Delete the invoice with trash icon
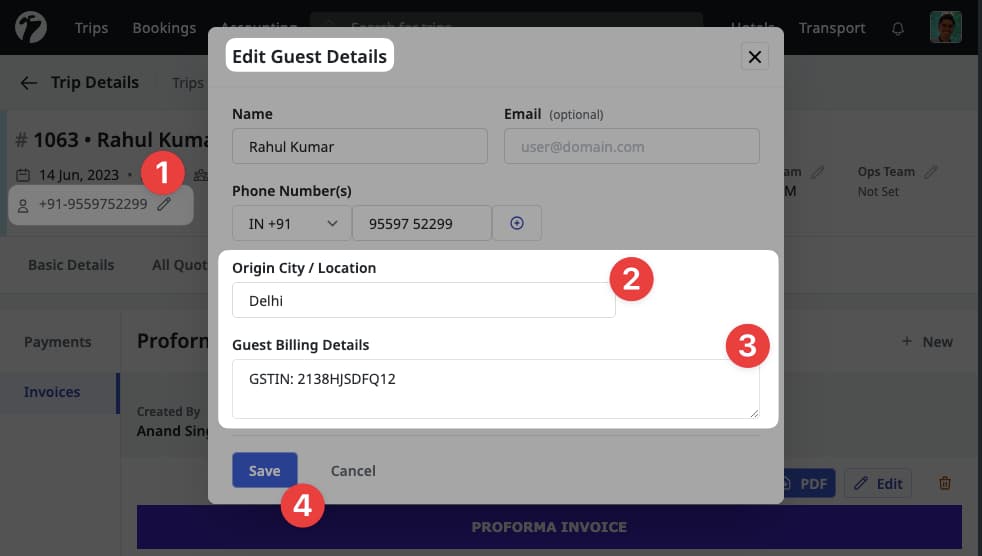This screenshot has height=556, width=982. click(x=944, y=483)
